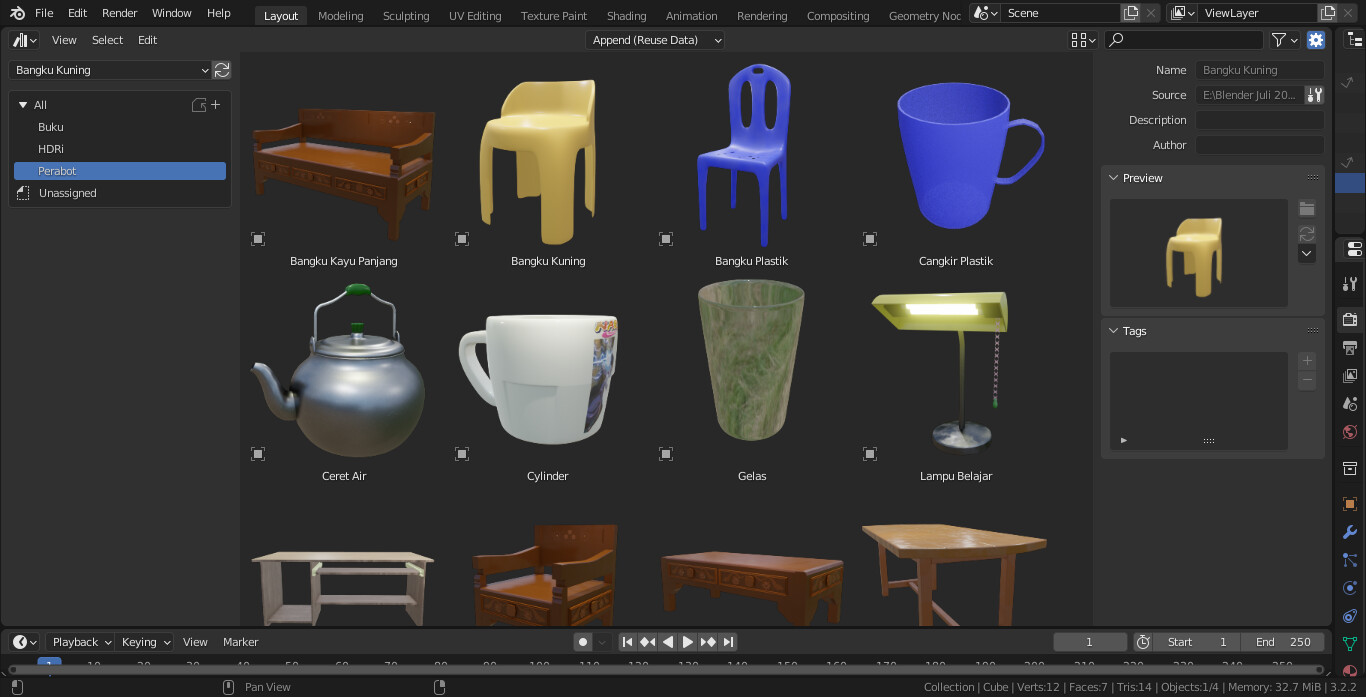Image resolution: width=1366 pixels, height=697 pixels.
Task: Switch to the UV Editing workspace tab
Action: (x=474, y=15)
